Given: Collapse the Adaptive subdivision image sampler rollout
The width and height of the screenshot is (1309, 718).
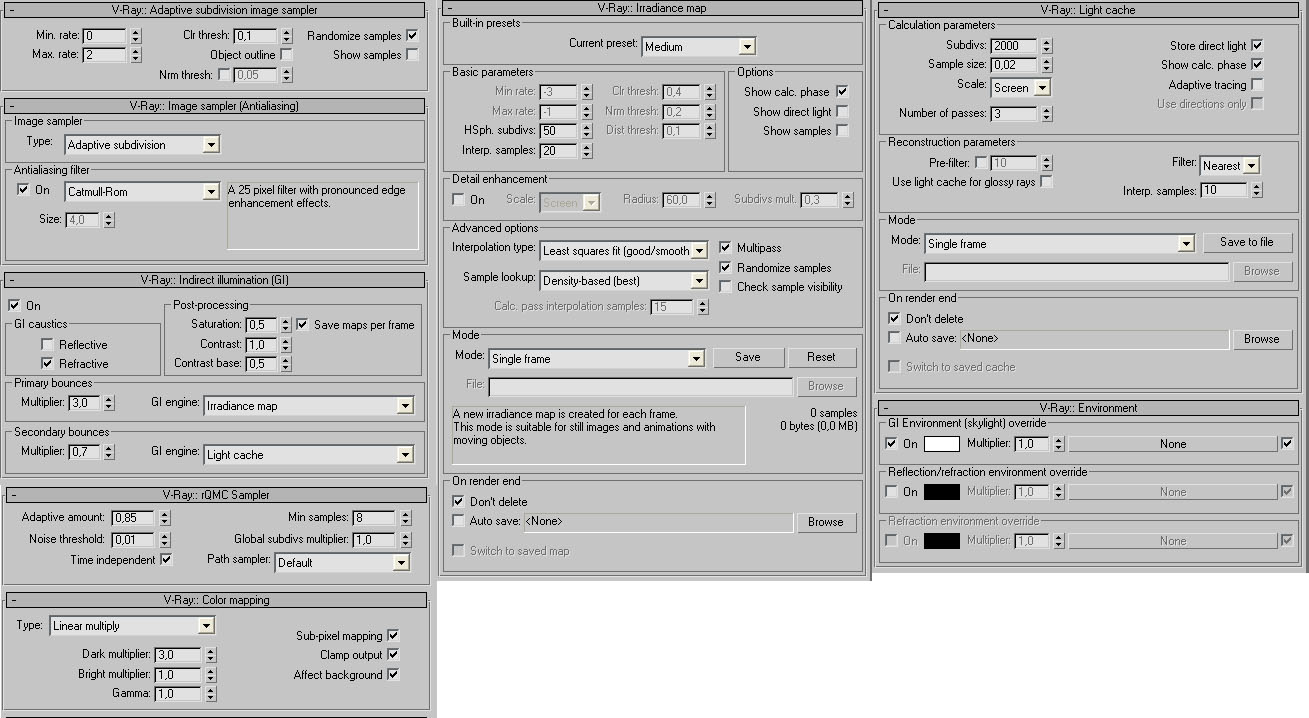Looking at the screenshot, I should click(x=214, y=10).
